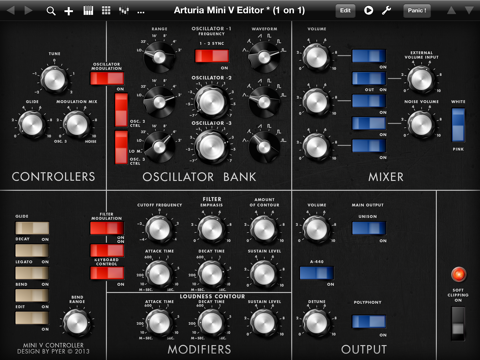The height and width of the screenshot is (360, 480).
Task: Toggle the A-440 blue switch
Action: tap(317, 273)
